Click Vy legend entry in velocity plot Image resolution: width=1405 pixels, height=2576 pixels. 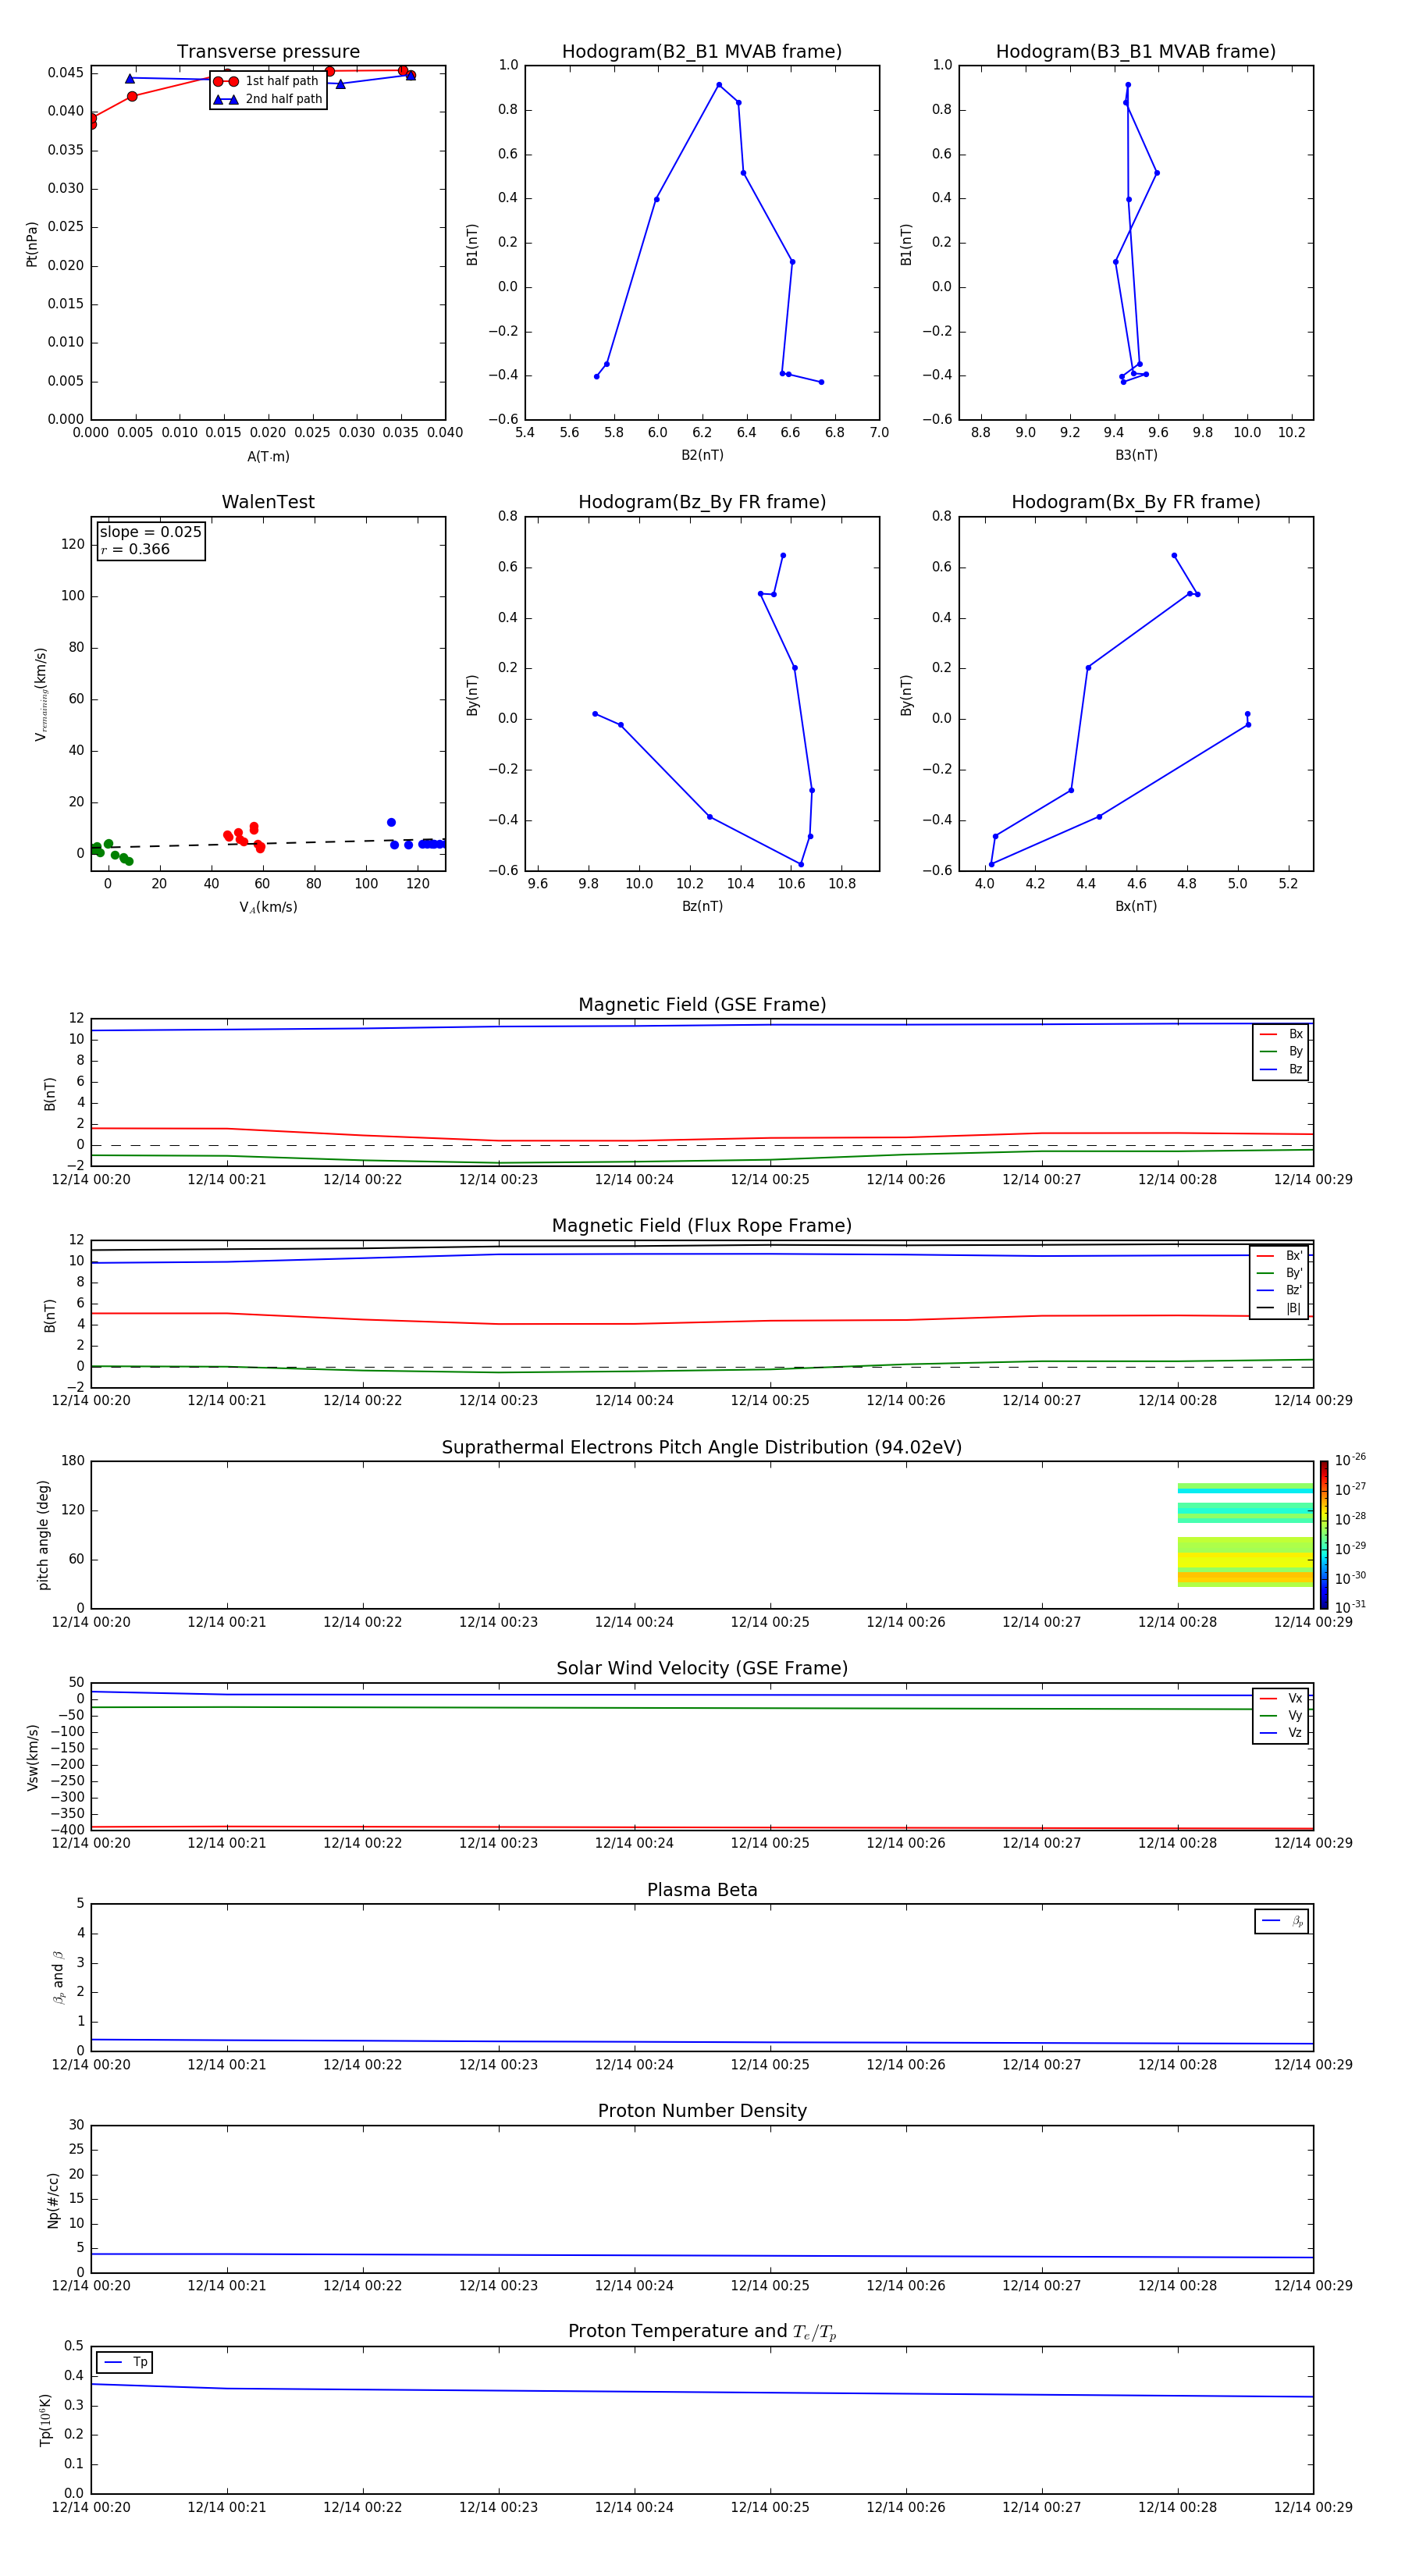point(1281,1715)
